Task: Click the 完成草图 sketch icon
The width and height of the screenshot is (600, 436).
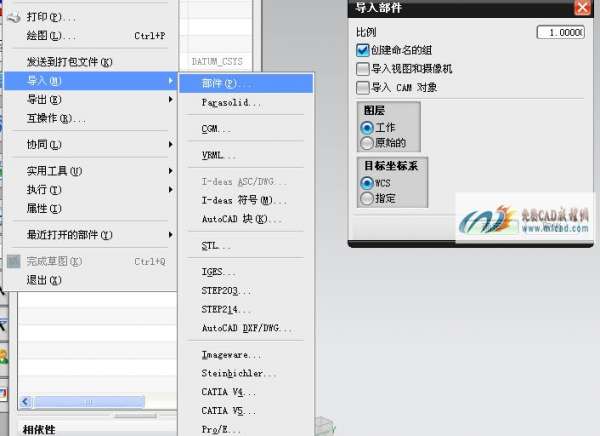Action: pos(13,261)
